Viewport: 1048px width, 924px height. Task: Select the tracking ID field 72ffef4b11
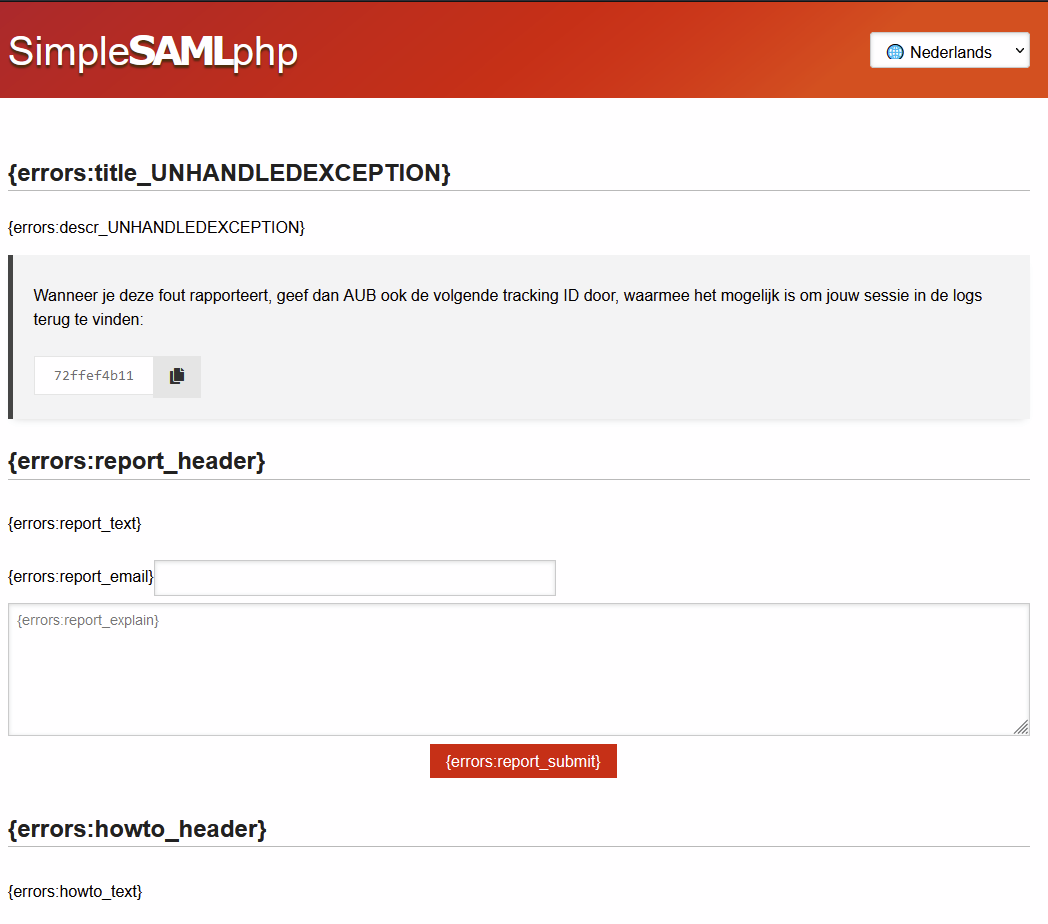(94, 376)
